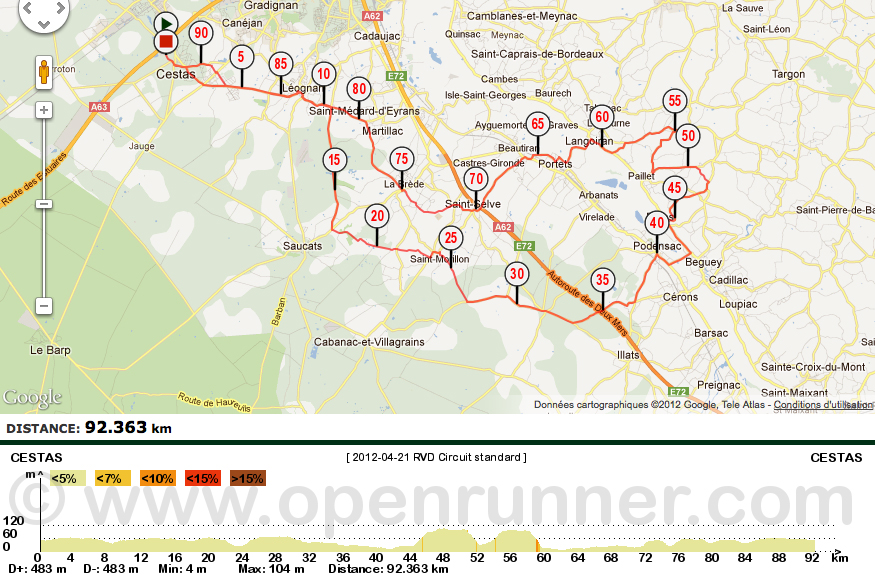Viewport: 876px width, 581px height.
Task: Open the Conditions d'utilisation link
Action: pos(823,404)
